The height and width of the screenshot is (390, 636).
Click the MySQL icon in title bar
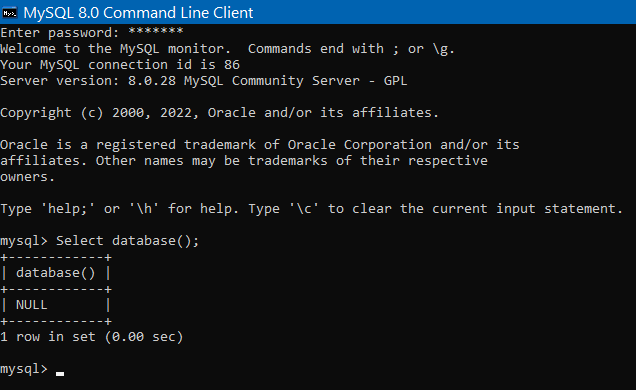point(10,13)
